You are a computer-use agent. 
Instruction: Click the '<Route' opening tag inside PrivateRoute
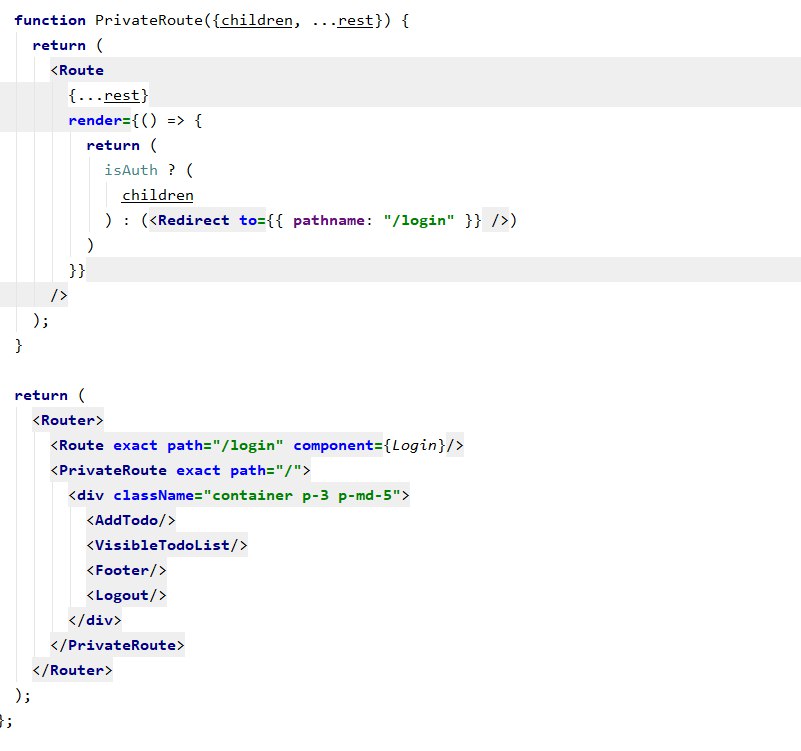pyautogui.click(x=77, y=71)
